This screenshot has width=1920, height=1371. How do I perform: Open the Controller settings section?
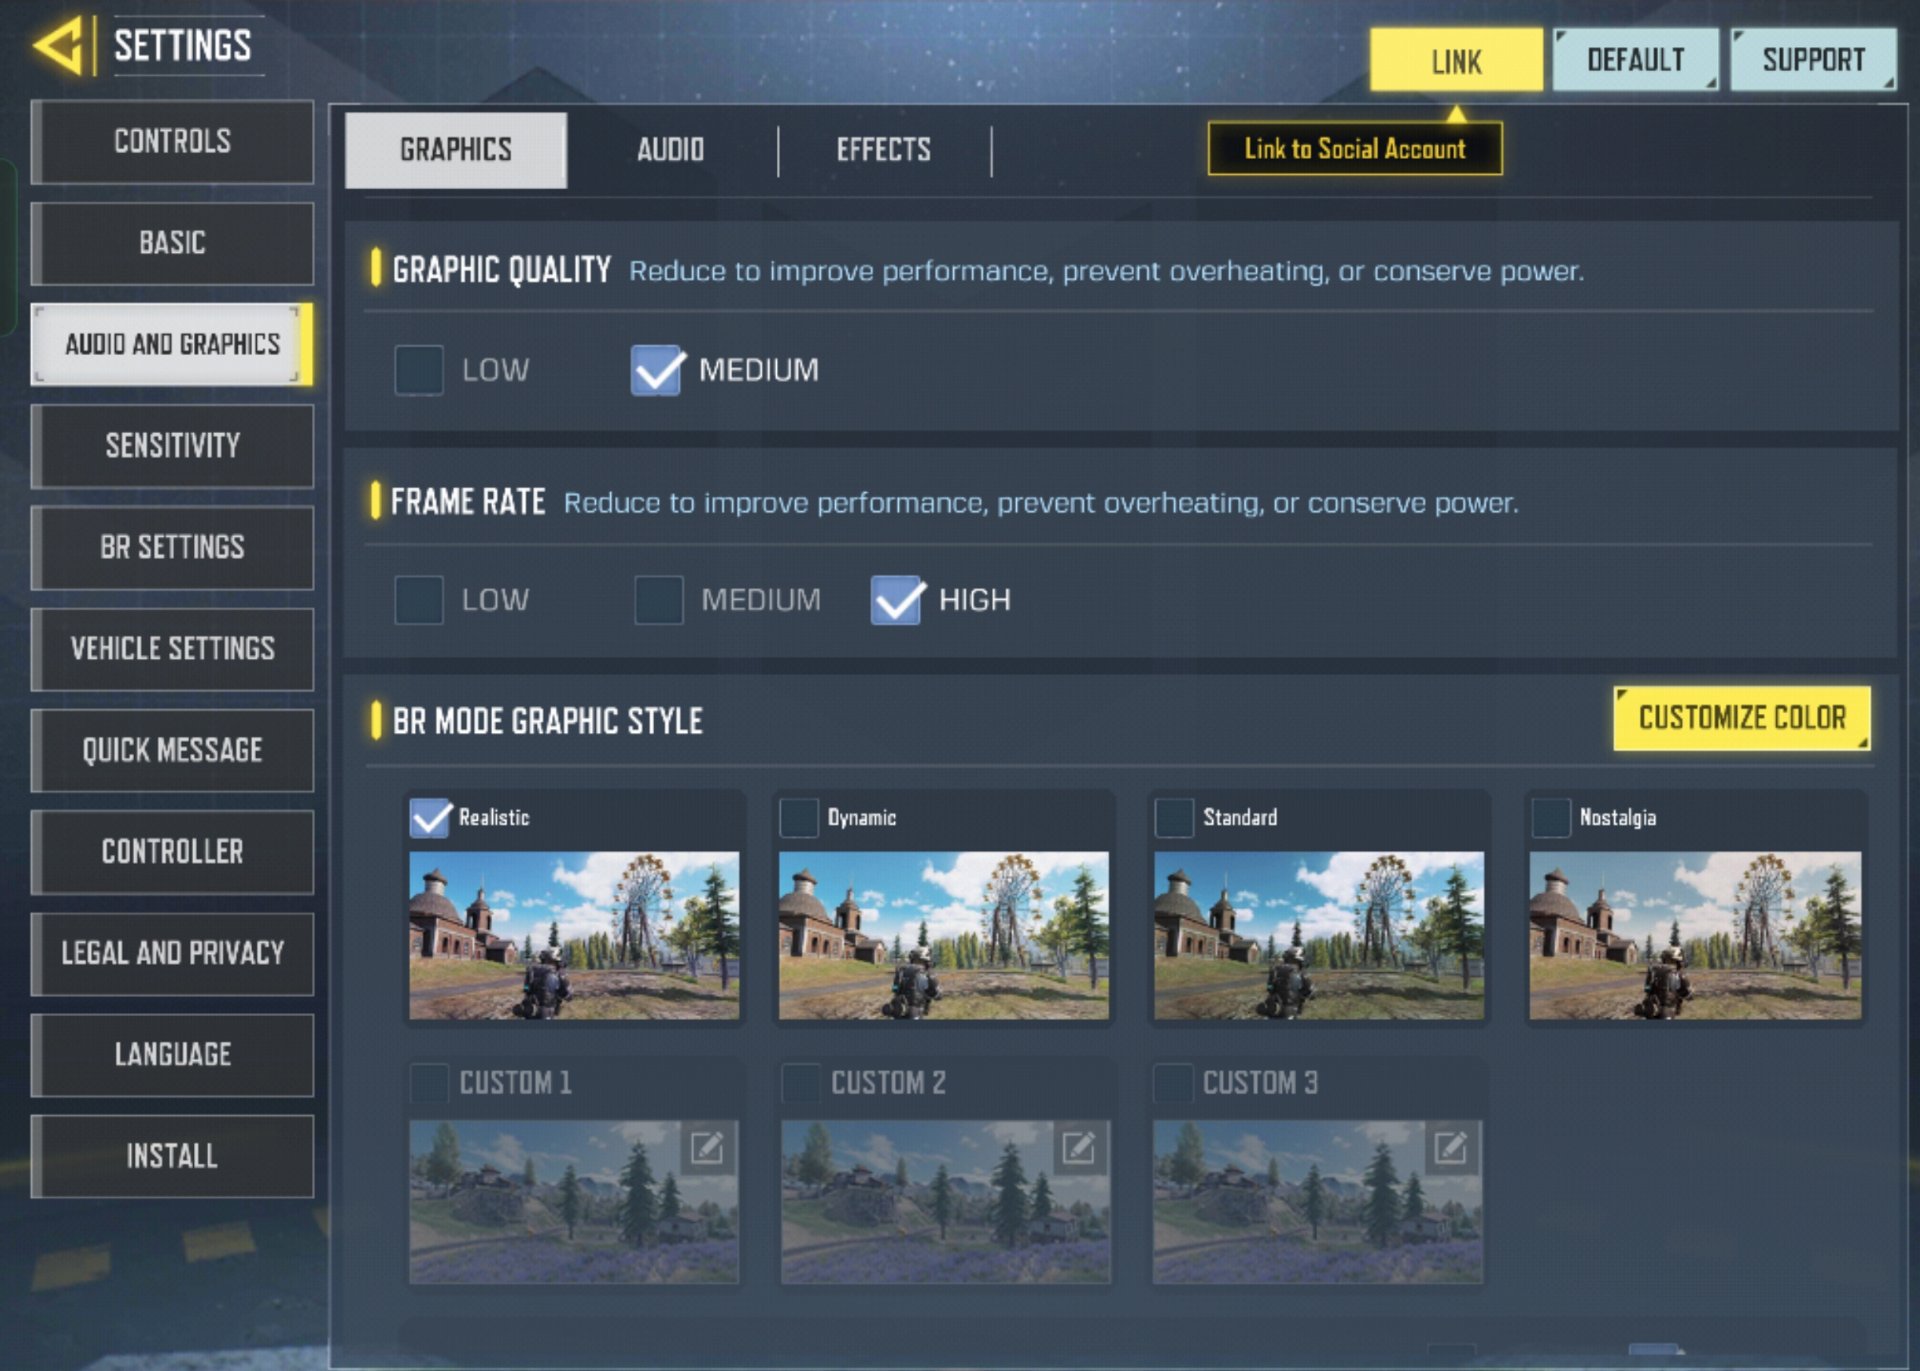172,852
